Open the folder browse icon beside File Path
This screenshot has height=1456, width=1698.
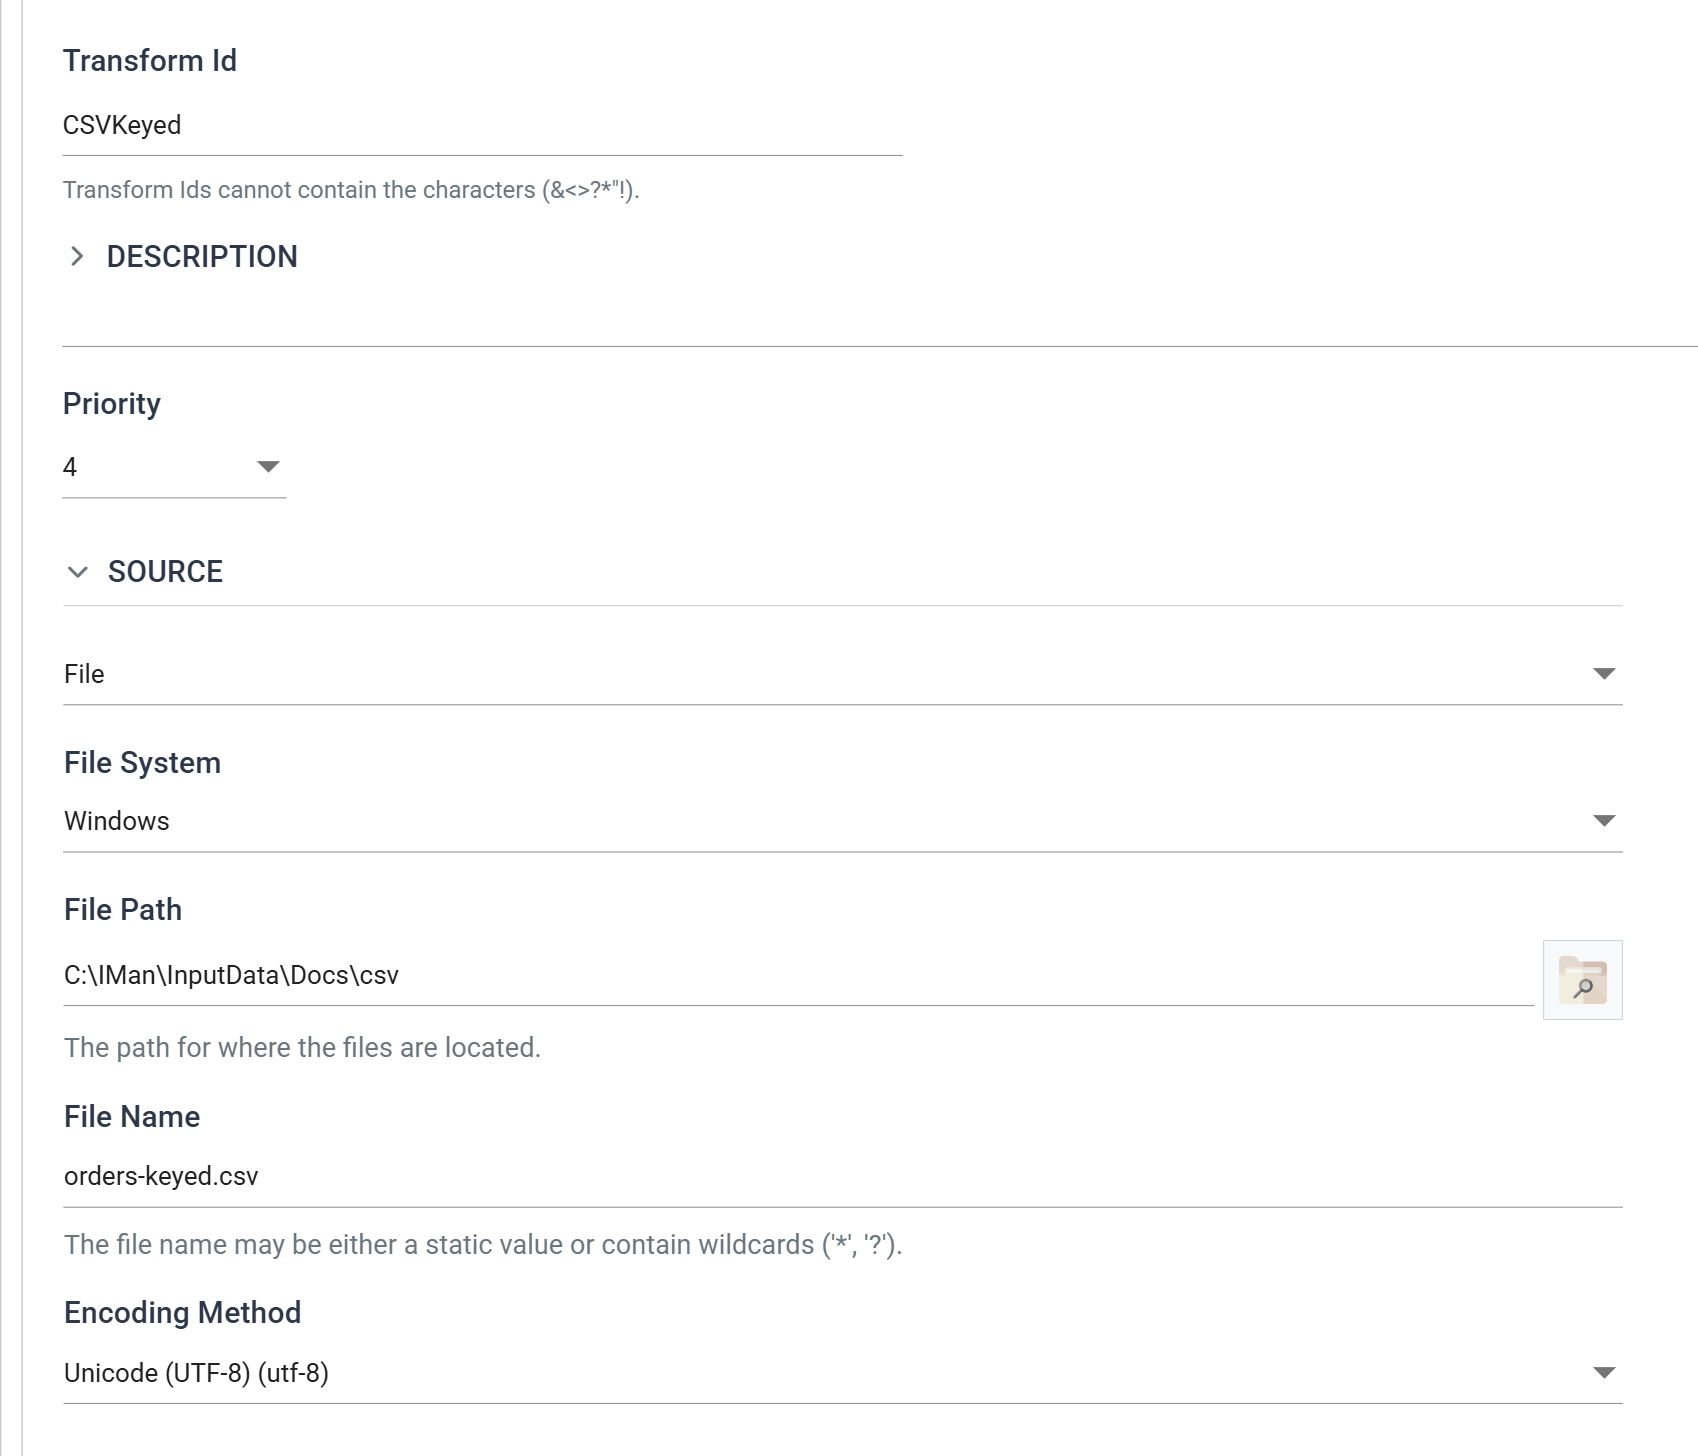click(x=1582, y=980)
